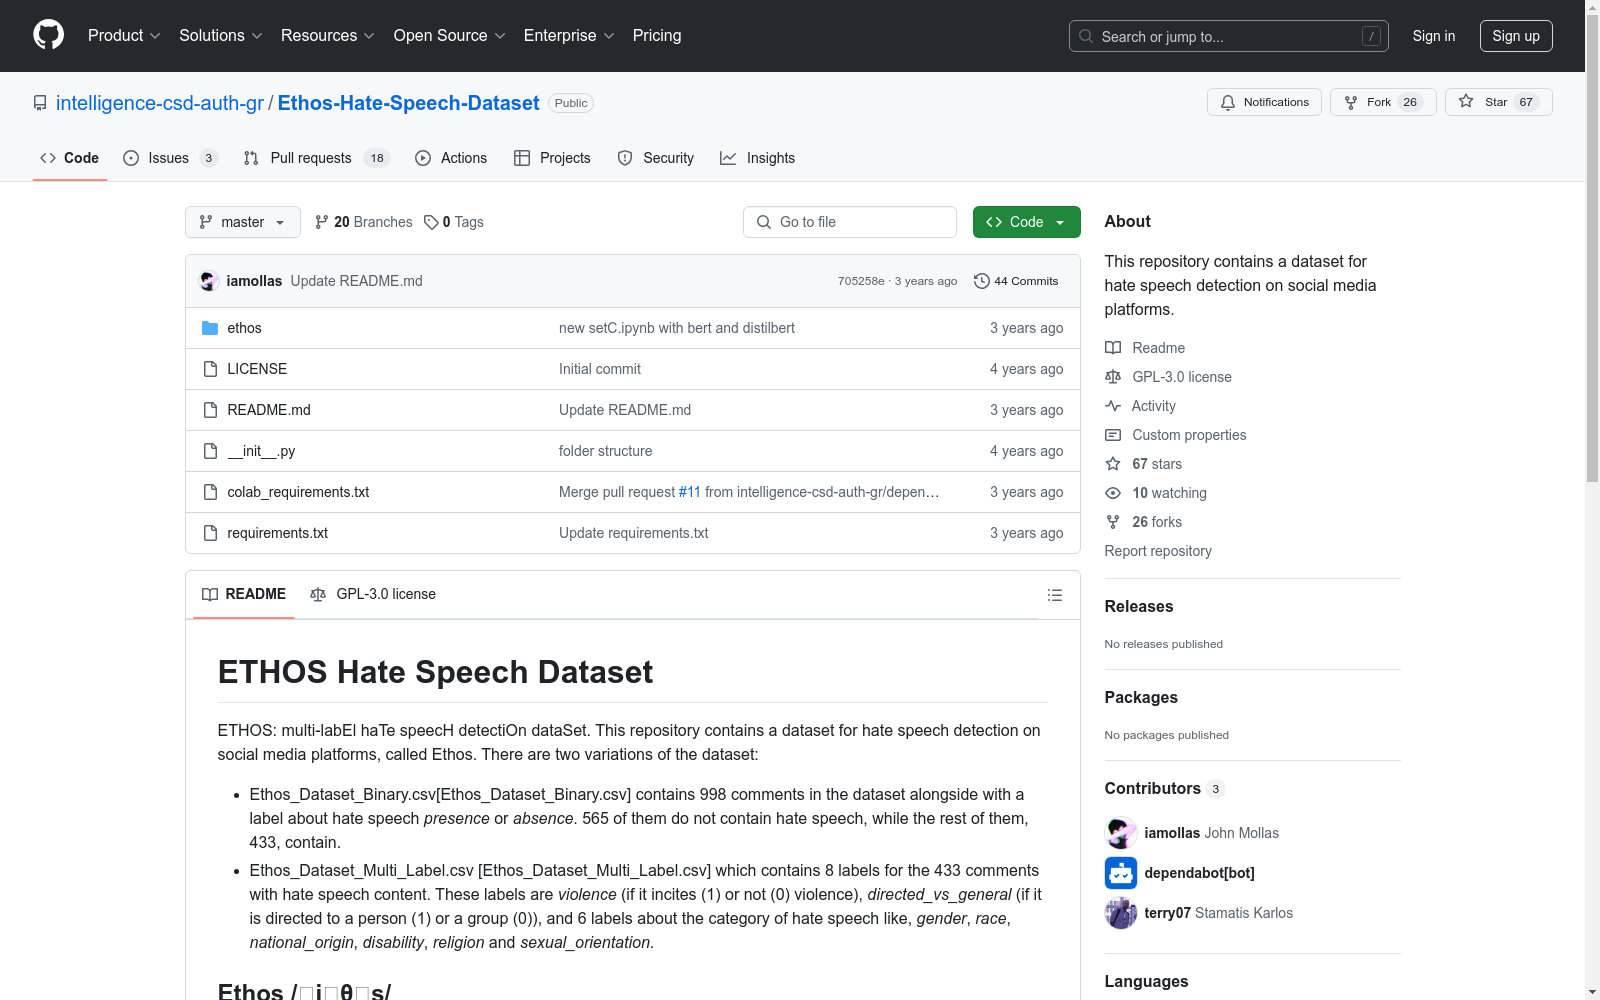1600x1000 pixels.
Task: Open the GitHub home logo
Action: tap(48, 35)
